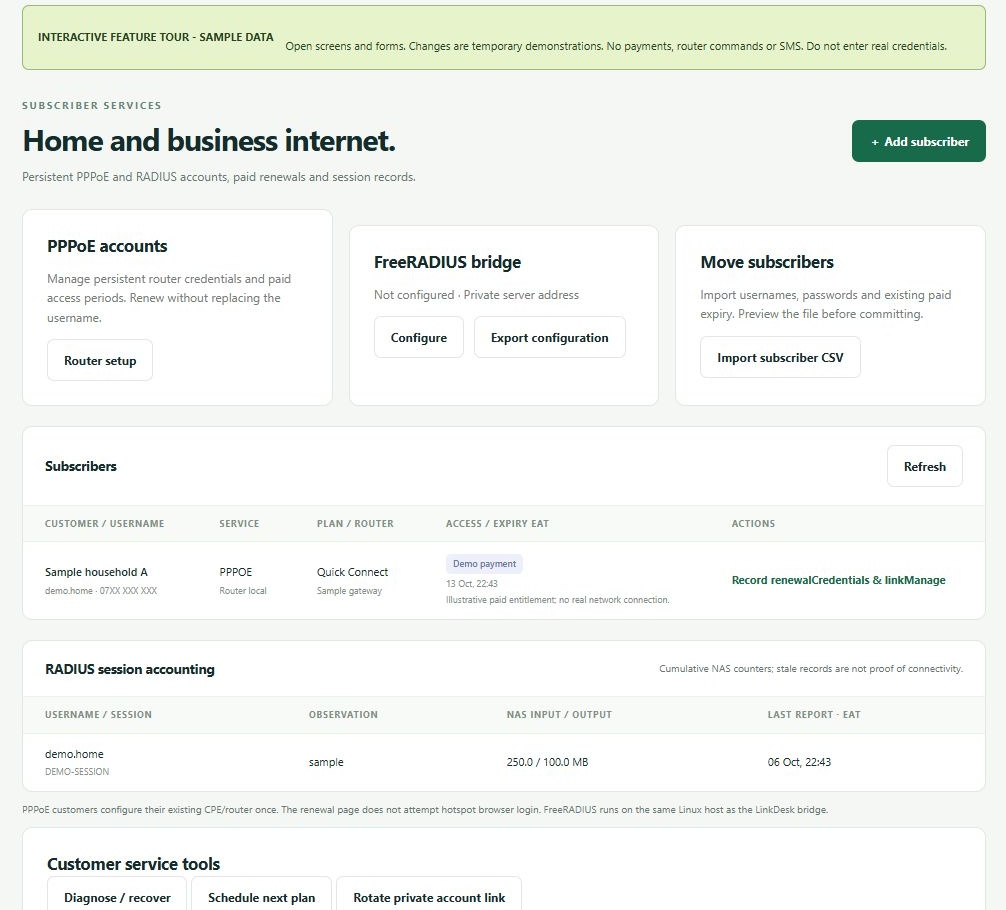
Task: Click the Router local service subtext
Action: coord(243,590)
